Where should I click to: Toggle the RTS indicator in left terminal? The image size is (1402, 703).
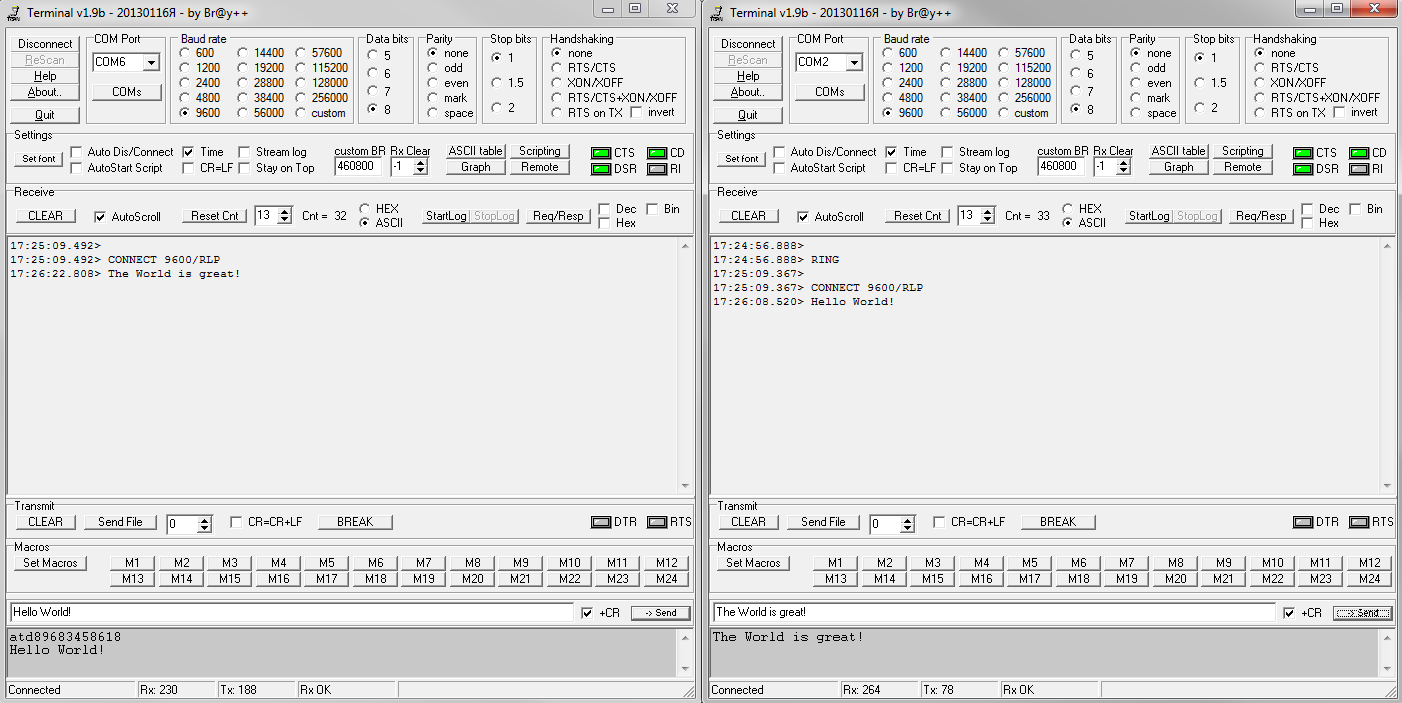[x=656, y=522]
